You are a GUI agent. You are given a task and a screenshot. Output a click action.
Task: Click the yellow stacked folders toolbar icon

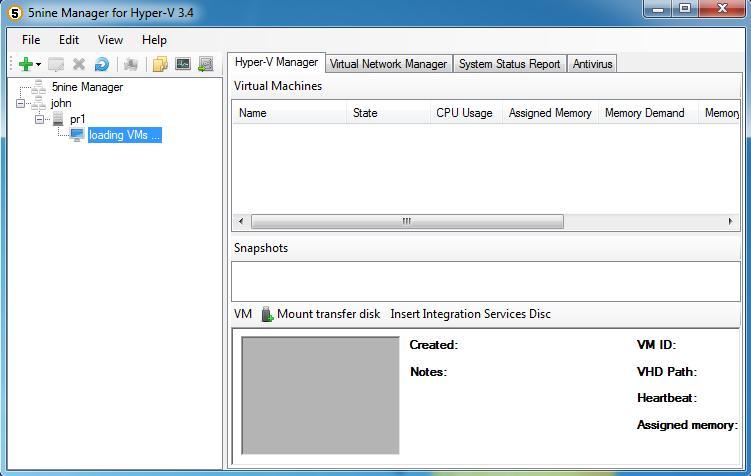[160, 64]
